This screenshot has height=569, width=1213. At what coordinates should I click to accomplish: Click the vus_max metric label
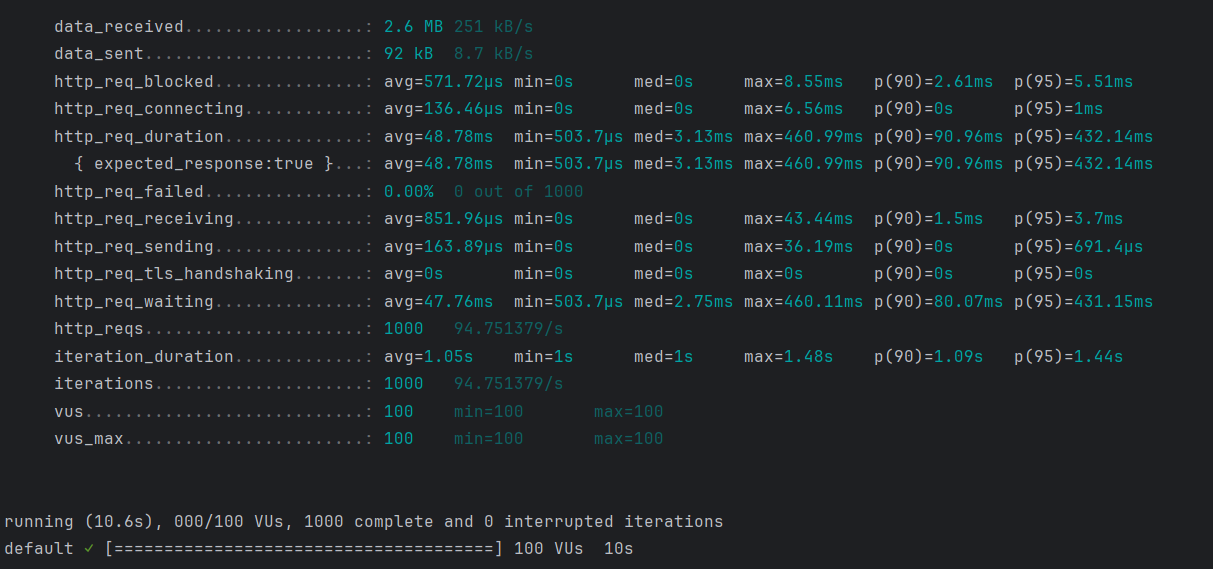(x=89, y=439)
